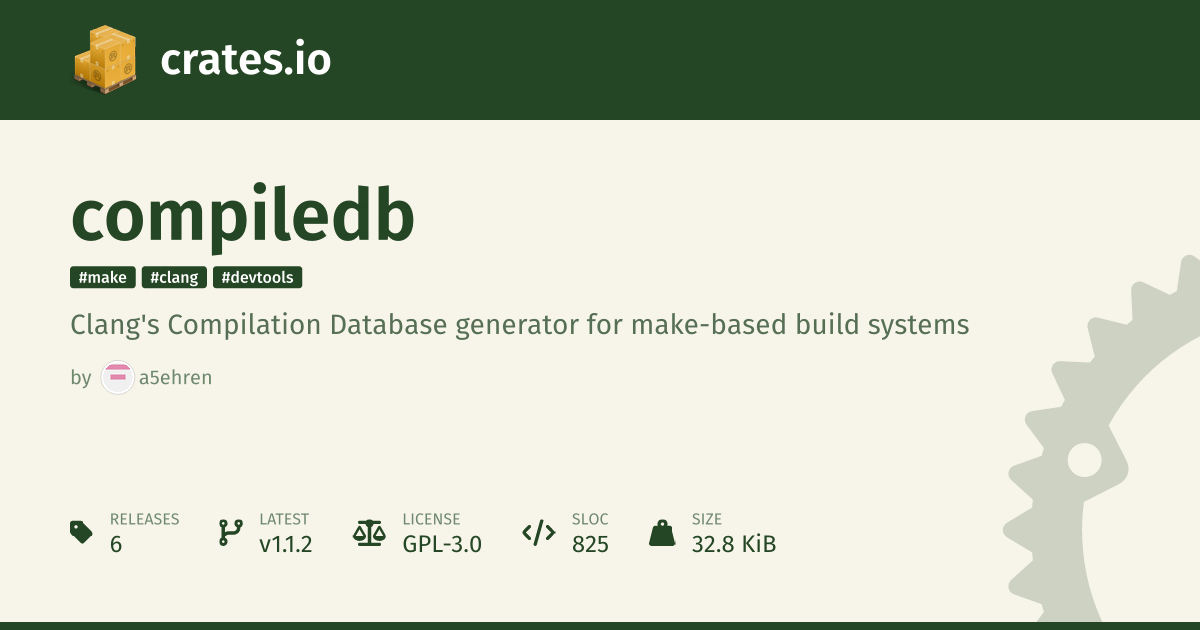1200x630 pixels.
Task: Open the a5ehren author name
Action: 175,378
